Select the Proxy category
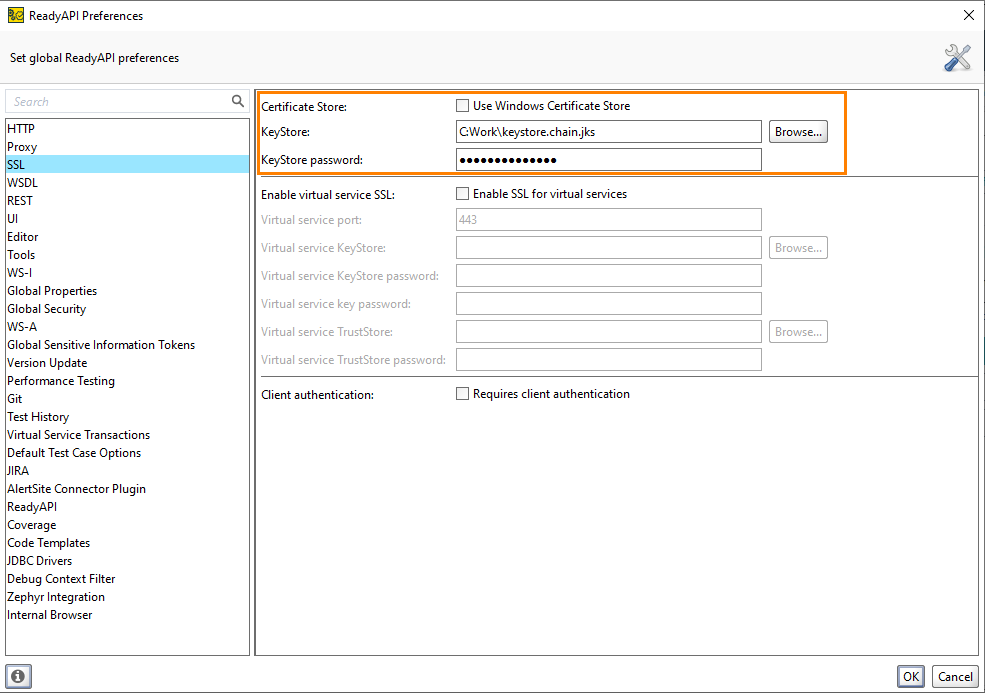Image resolution: width=985 pixels, height=693 pixels. (127, 146)
